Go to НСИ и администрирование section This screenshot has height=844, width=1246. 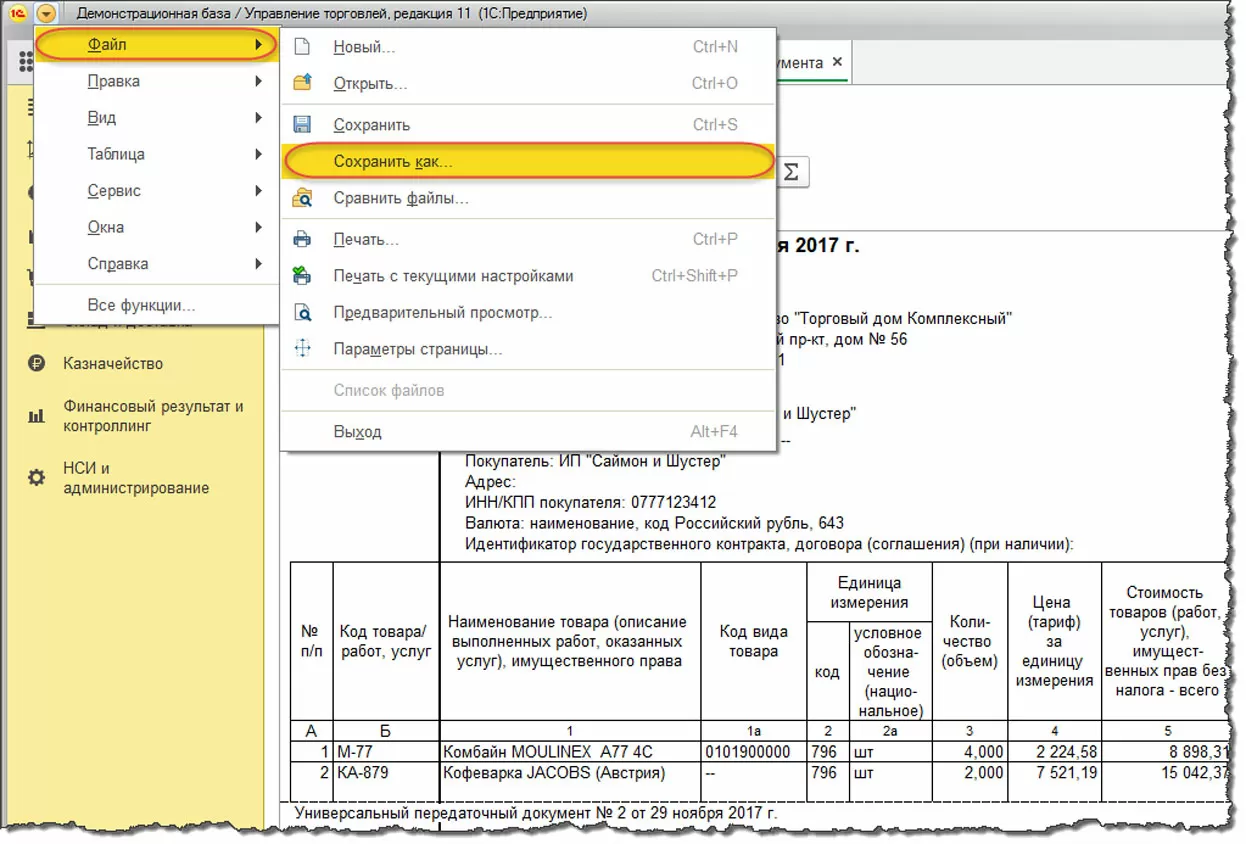click(135, 478)
